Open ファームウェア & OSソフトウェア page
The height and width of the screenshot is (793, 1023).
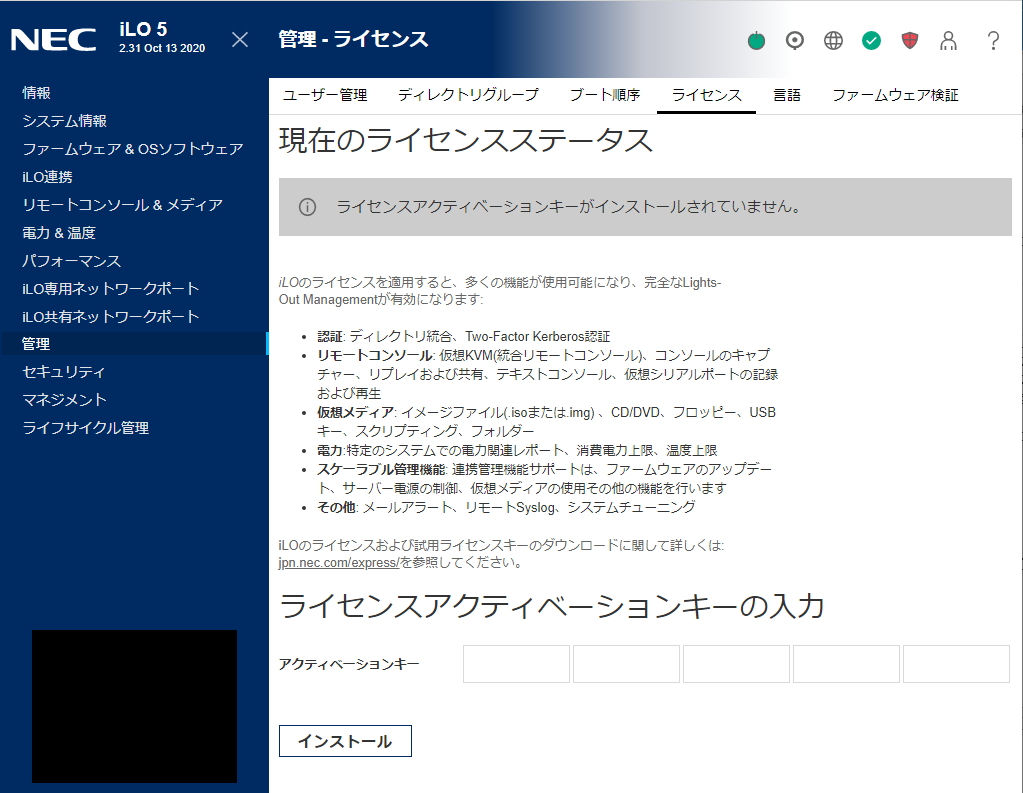pos(133,149)
